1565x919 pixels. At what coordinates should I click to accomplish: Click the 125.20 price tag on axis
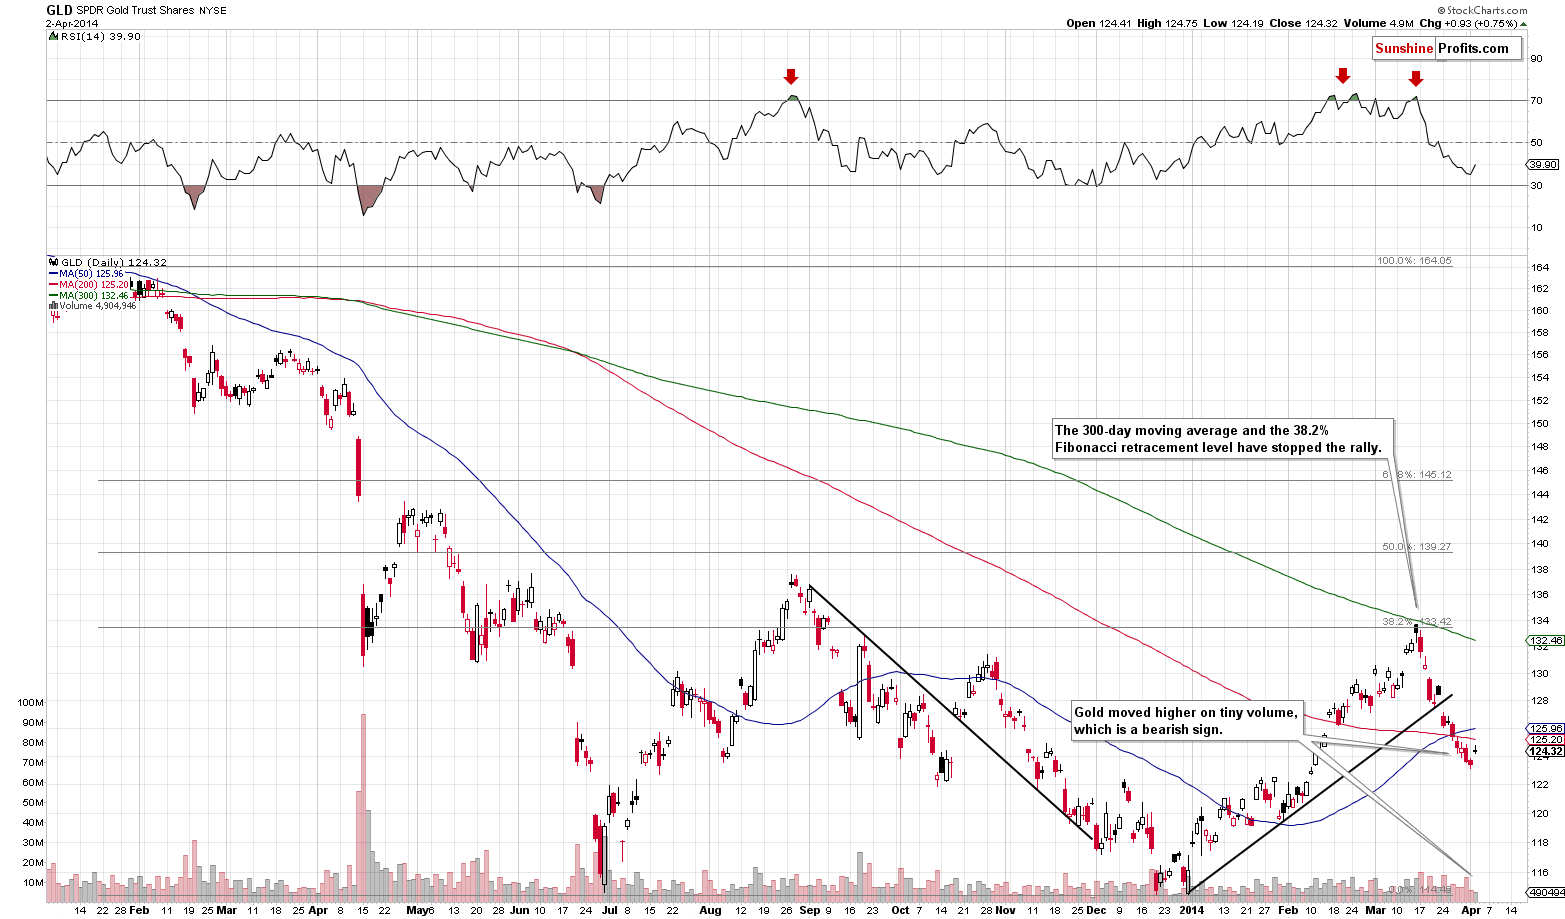click(x=1546, y=739)
